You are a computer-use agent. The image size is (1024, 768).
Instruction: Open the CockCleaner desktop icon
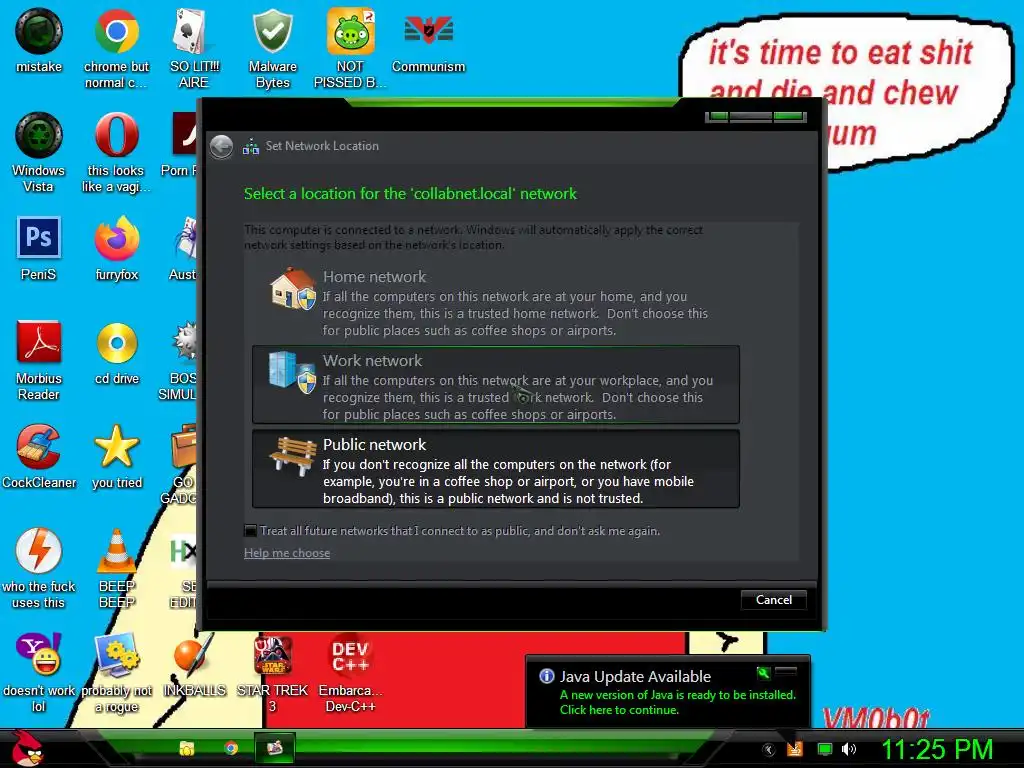point(39,456)
